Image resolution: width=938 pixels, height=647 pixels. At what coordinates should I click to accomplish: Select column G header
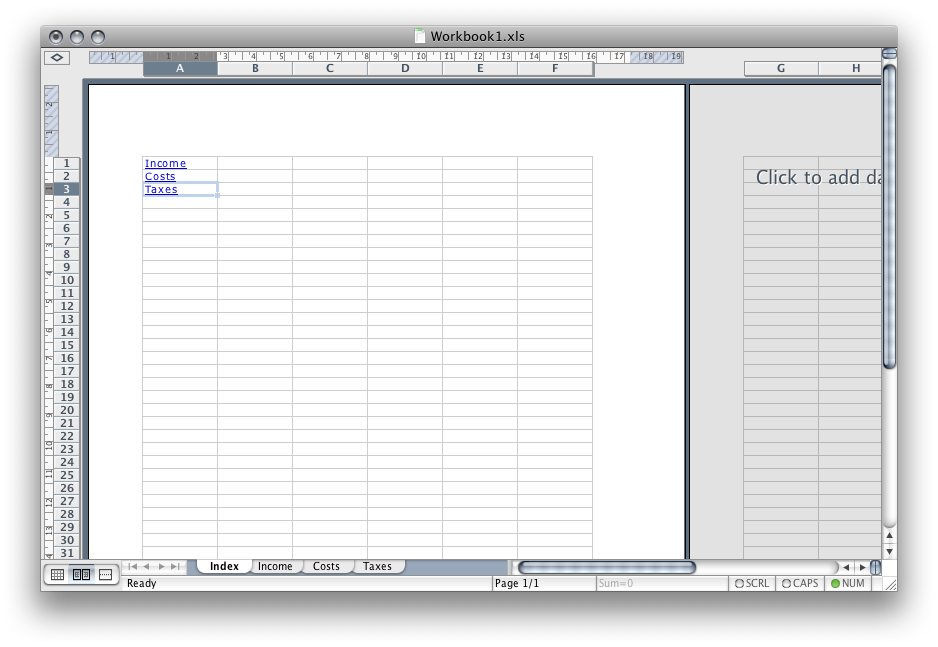click(x=781, y=69)
